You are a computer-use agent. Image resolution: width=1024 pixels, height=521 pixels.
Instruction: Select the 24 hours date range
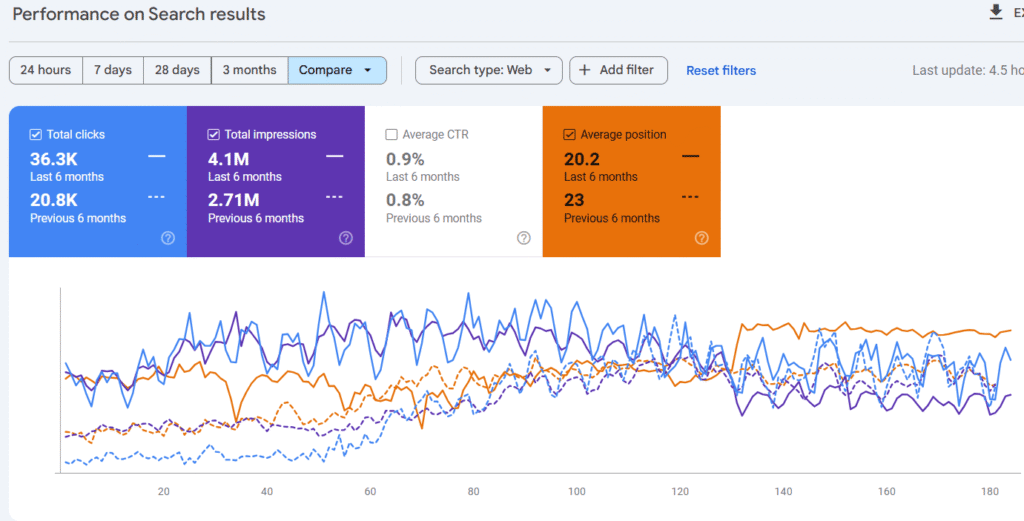pyautogui.click(x=46, y=70)
